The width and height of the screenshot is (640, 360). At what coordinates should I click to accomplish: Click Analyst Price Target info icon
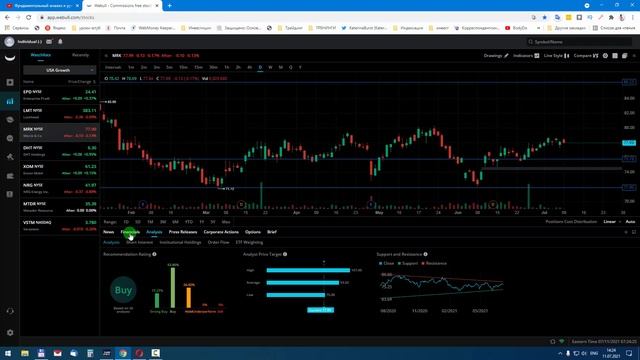click(x=285, y=254)
